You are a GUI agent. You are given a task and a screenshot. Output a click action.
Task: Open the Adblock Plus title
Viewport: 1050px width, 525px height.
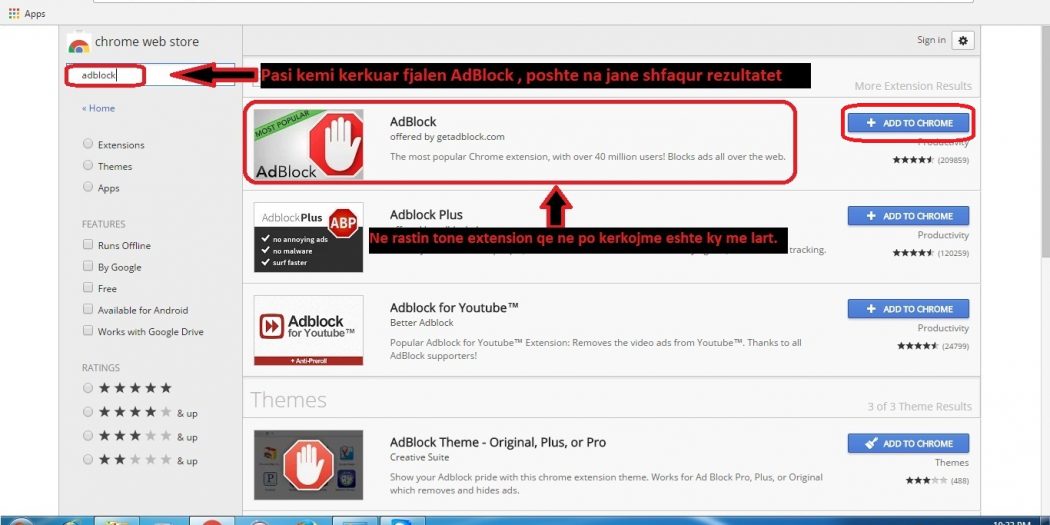[427, 215]
